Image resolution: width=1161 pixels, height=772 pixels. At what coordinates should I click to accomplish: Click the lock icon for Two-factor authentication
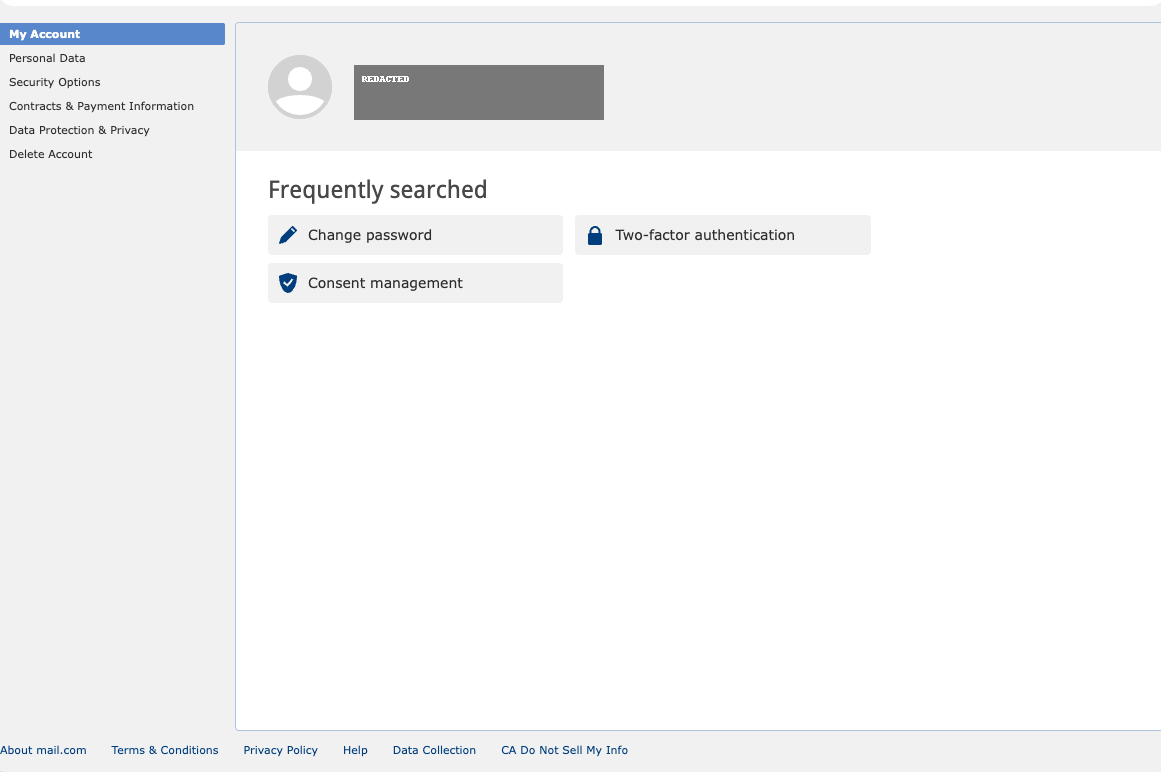coord(595,235)
